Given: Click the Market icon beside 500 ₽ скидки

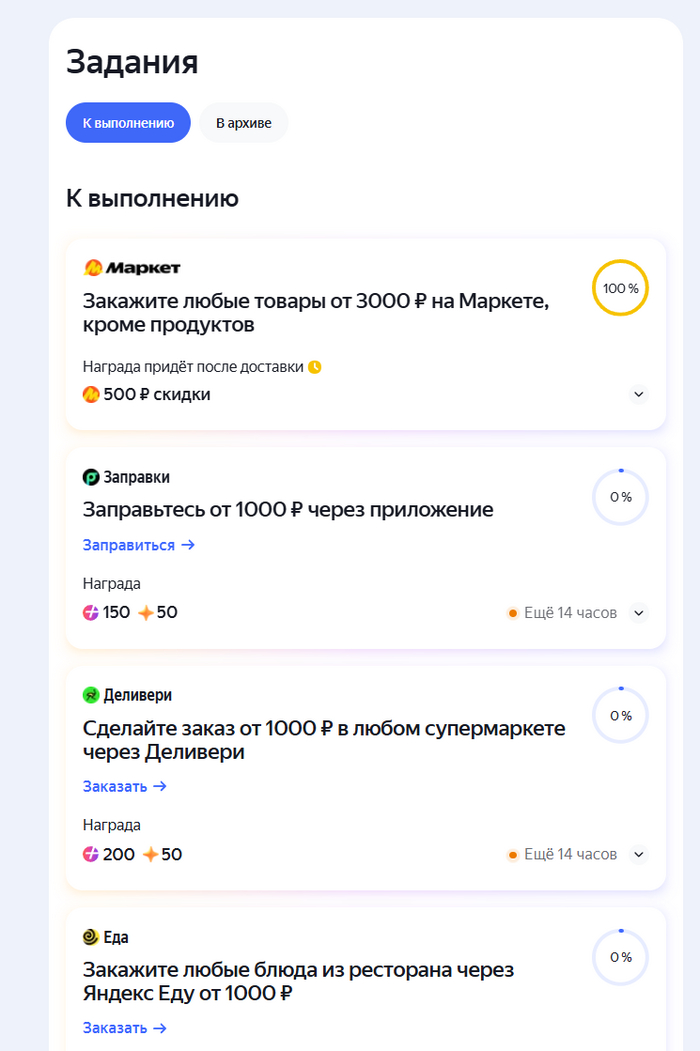Looking at the screenshot, I should coord(91,394).
